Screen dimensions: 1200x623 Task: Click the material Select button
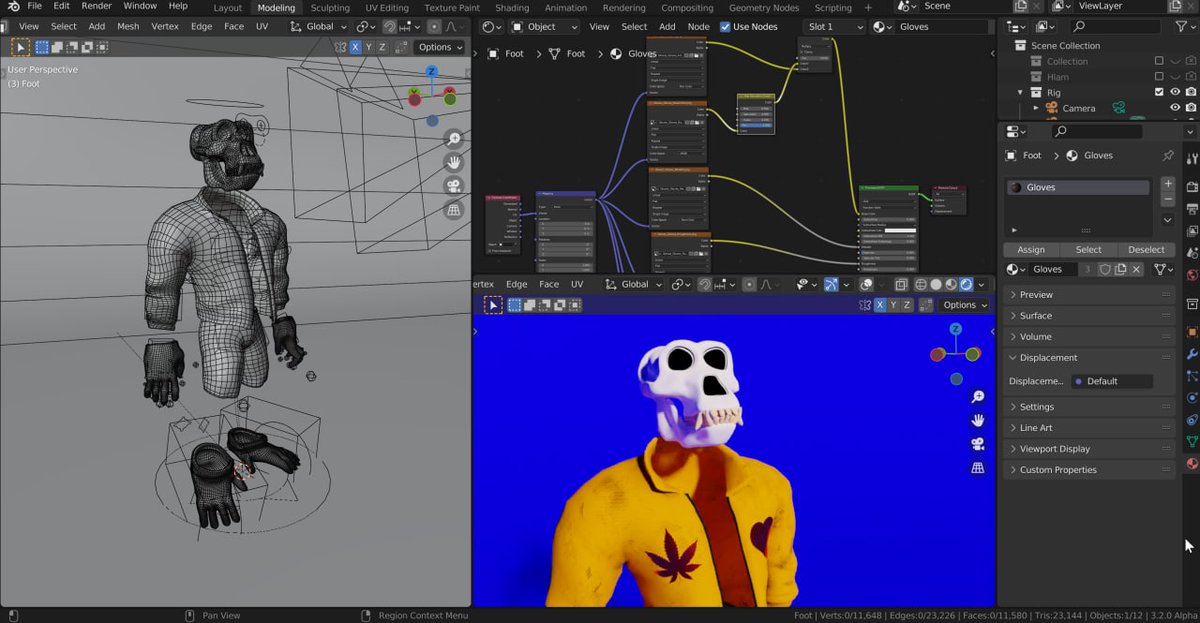coord(1089,249)
